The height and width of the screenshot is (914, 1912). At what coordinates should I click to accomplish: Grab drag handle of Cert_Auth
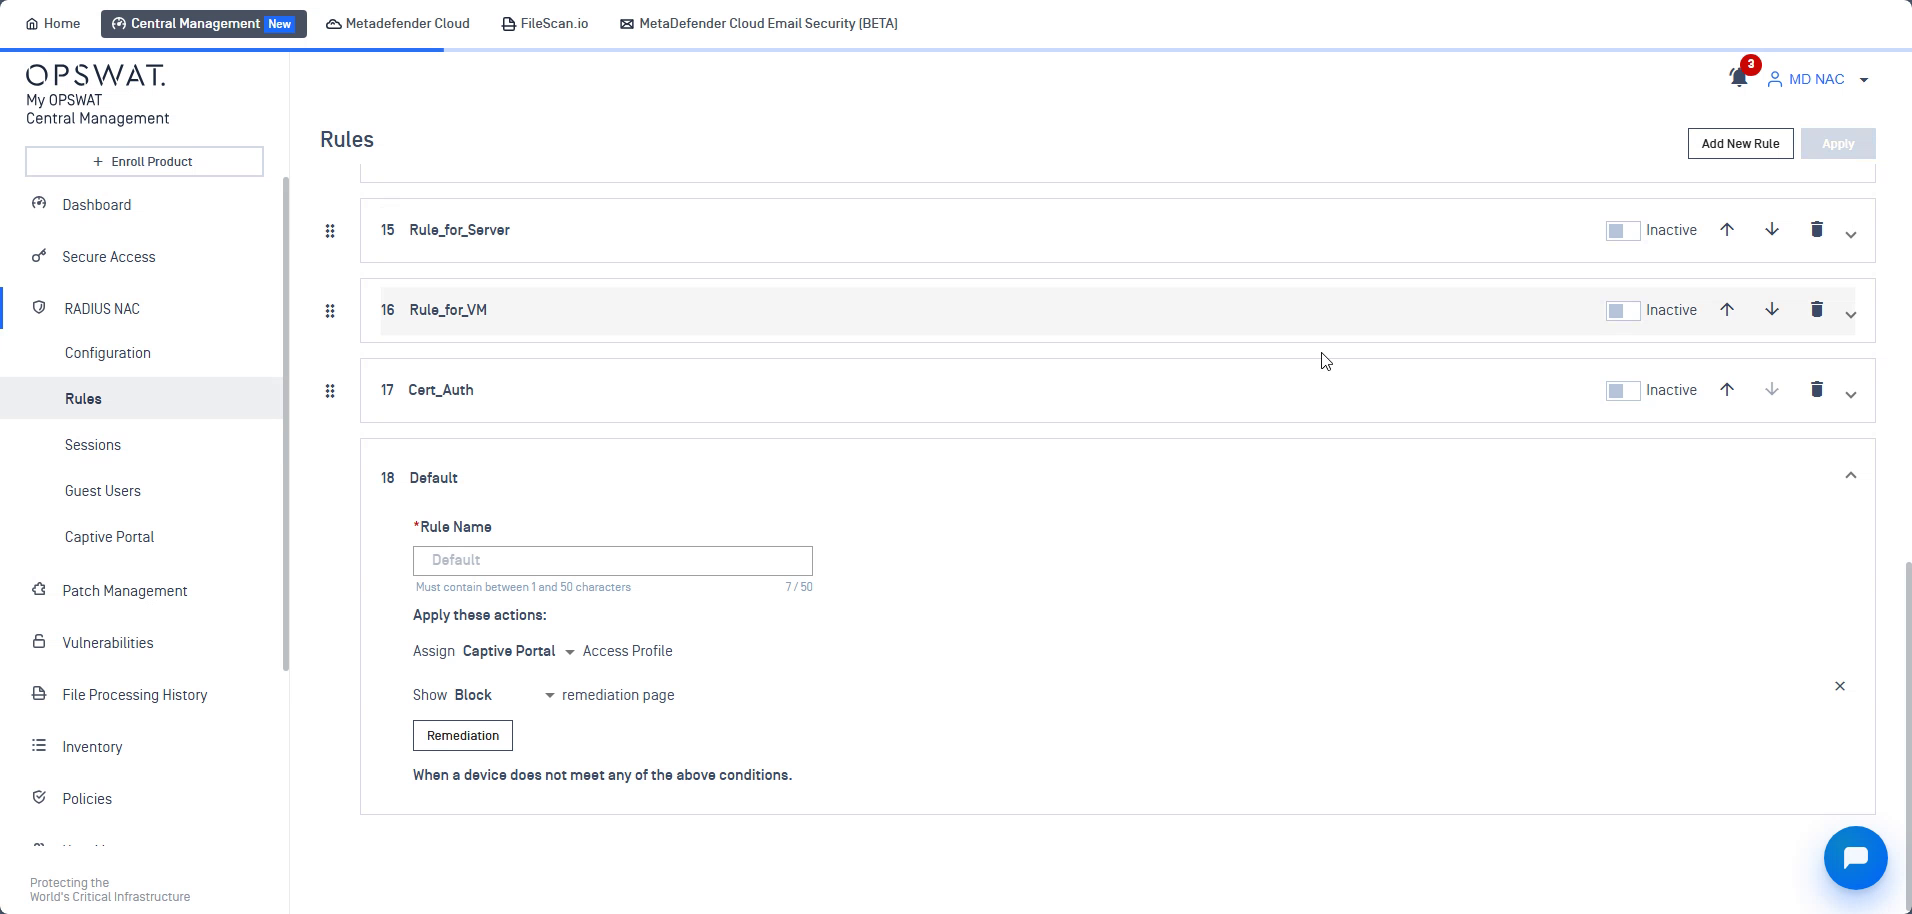tap(330, 391)
